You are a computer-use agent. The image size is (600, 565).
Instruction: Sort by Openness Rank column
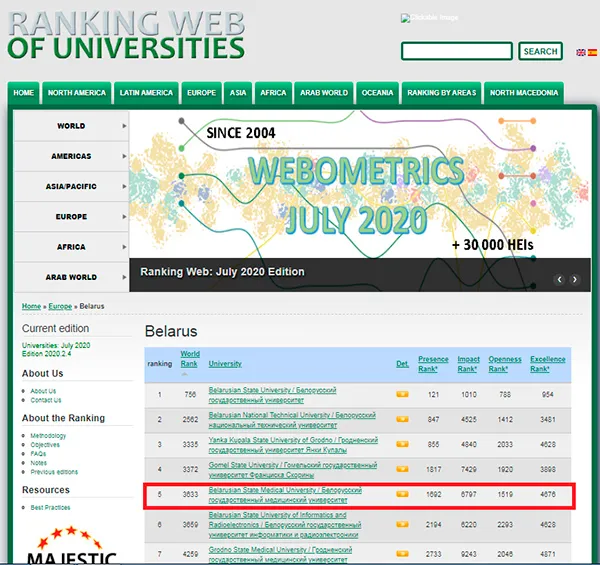505,364
